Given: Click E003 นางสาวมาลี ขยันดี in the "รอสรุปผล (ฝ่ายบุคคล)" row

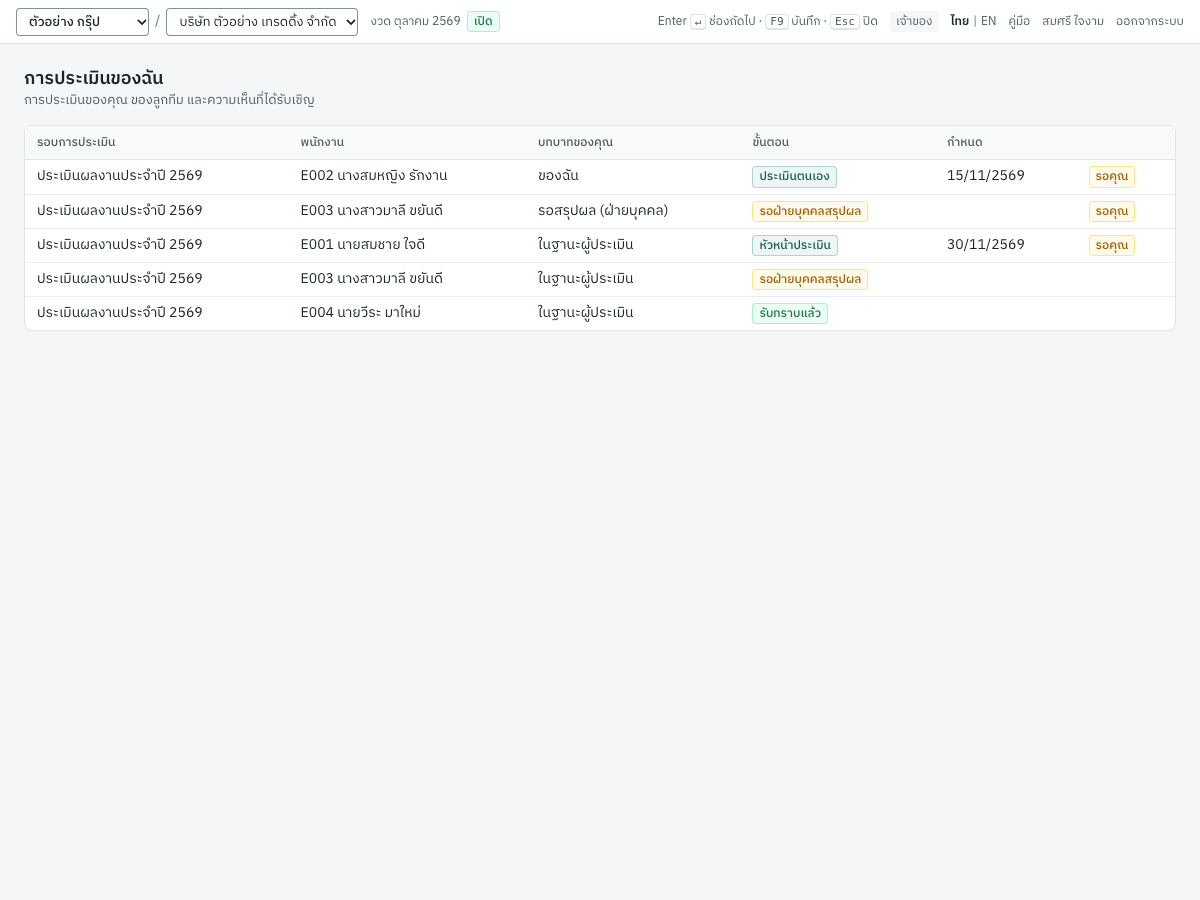Looking at the screenshot, I should point(371,210).
